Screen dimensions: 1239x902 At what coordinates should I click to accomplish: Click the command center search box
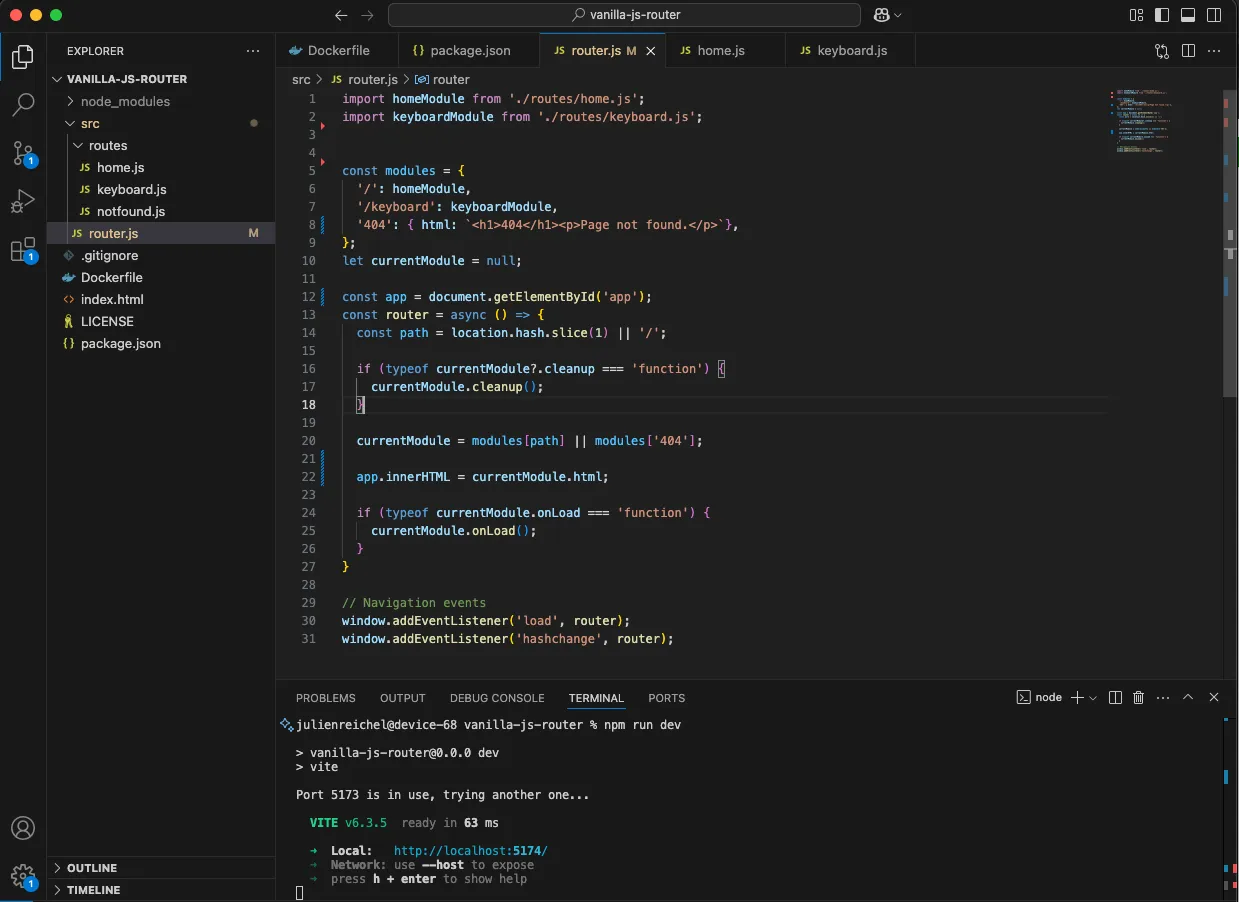(624, 15)
